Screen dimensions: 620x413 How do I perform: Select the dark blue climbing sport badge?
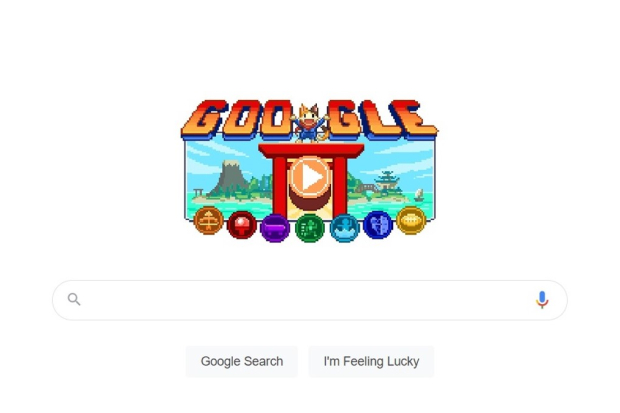point(378,225)
